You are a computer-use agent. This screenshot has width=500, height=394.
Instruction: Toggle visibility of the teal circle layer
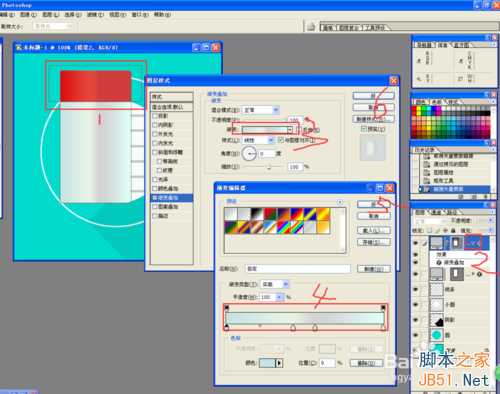(x=416, y=335)
